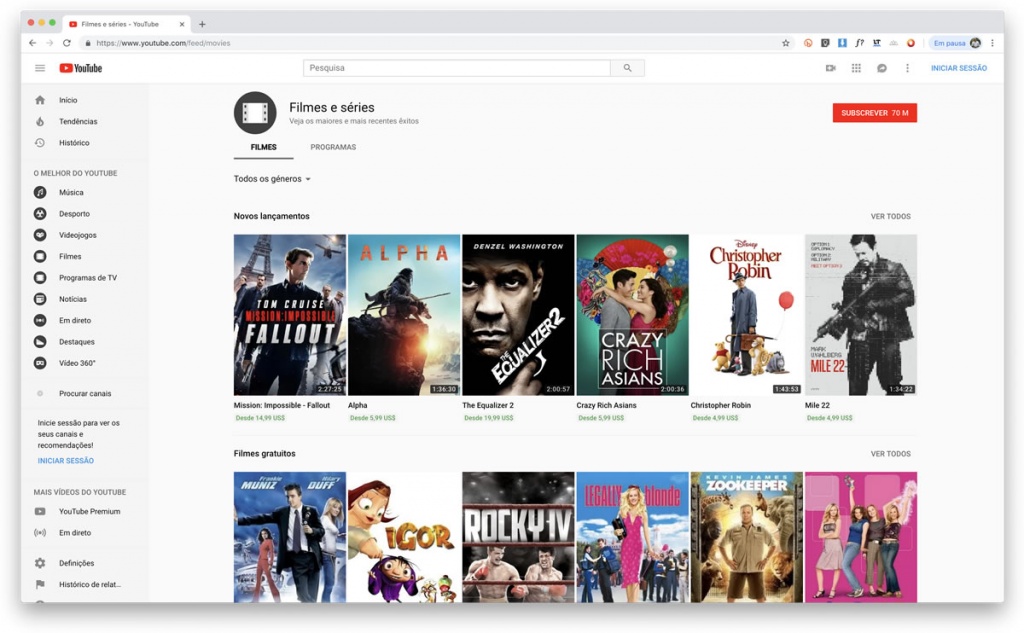This screenshot has width=1024, height=633.
Task: Select the FILMES tab
Action: [x=263, y=146]
